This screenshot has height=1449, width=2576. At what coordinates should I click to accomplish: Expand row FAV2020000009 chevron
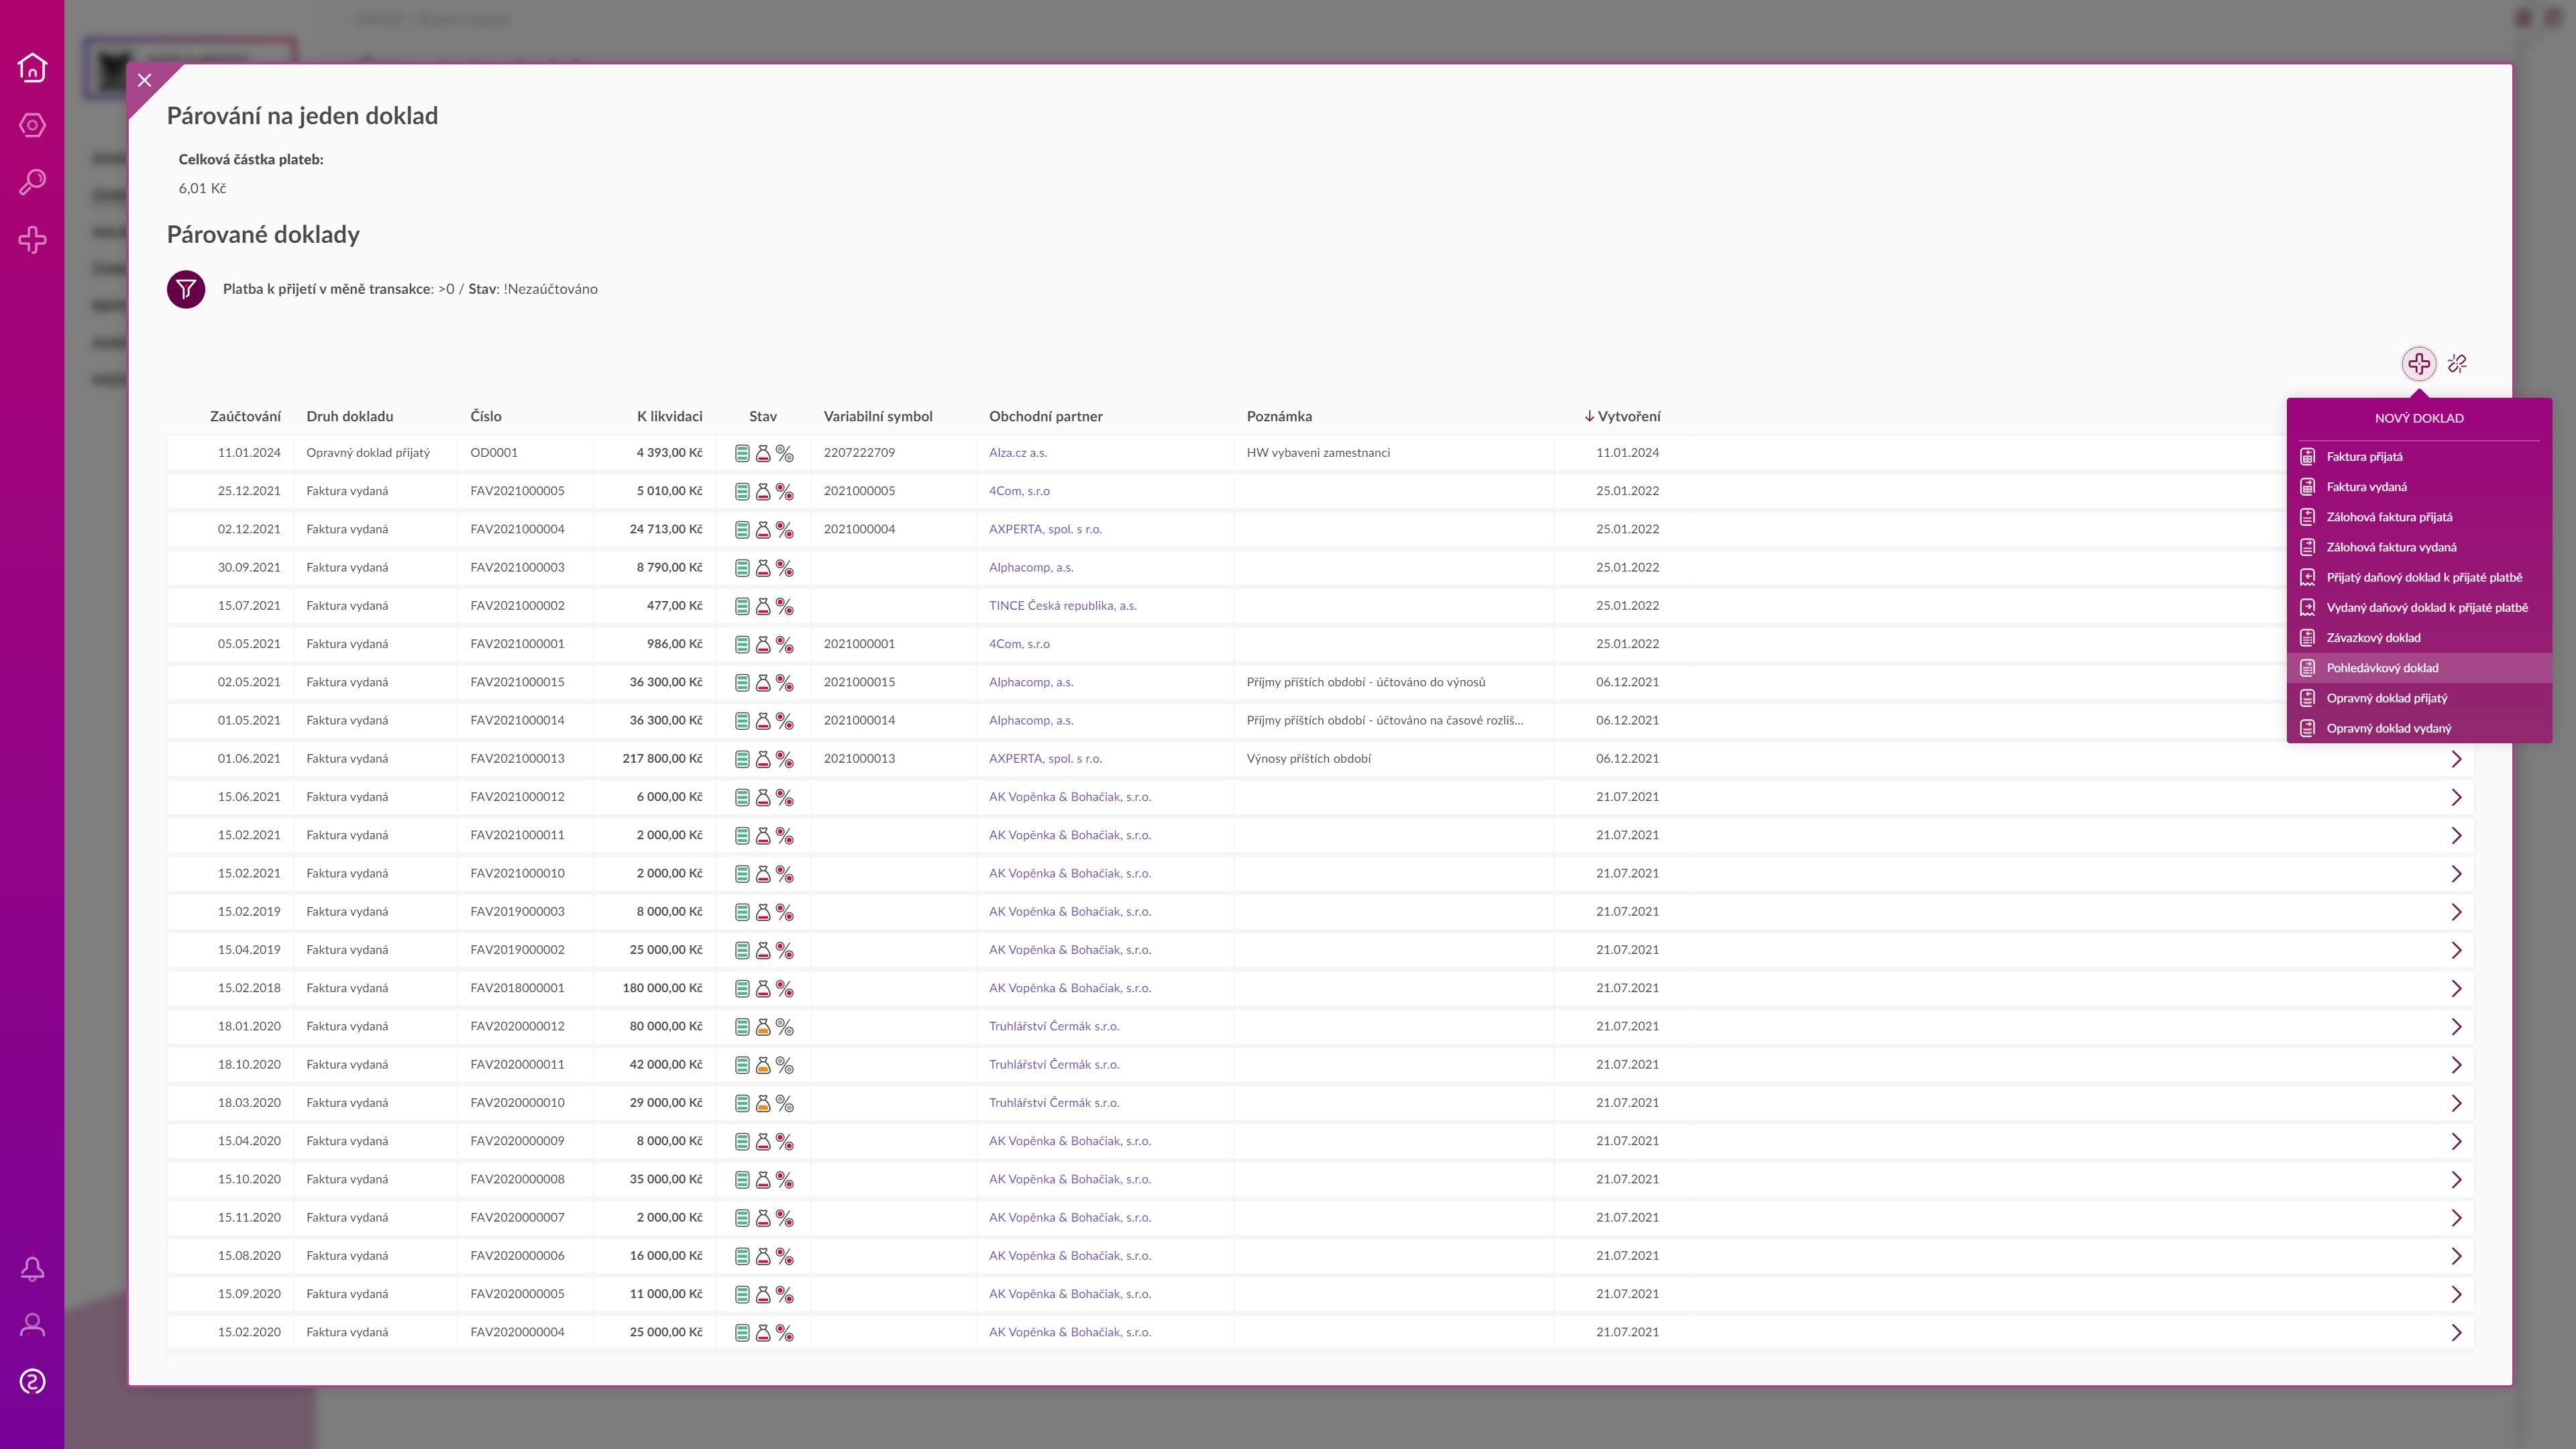pyautogui.click(x=2456, y=1141)
